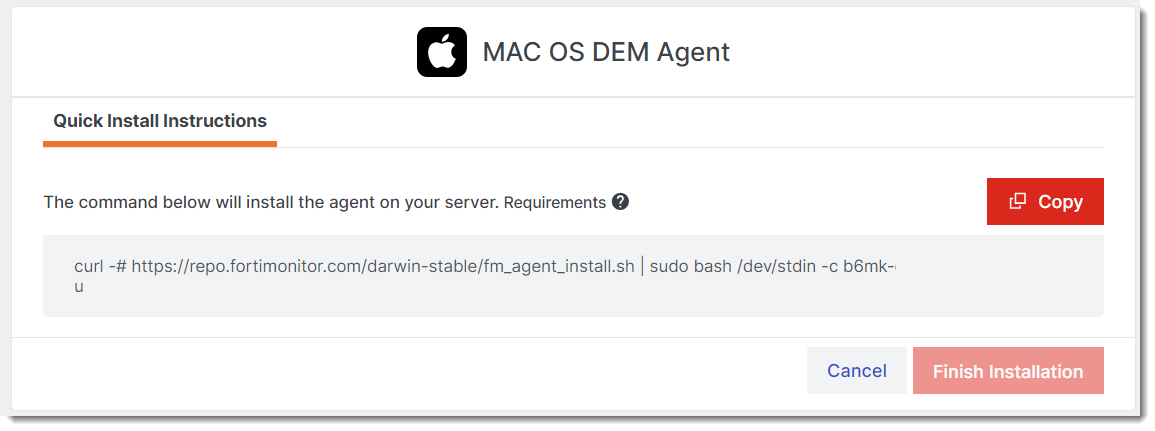Viewport: 1155px width, 431px height.
Task: Click the wrapped "u" on the second command line
Action: click(x=79, y=287)
